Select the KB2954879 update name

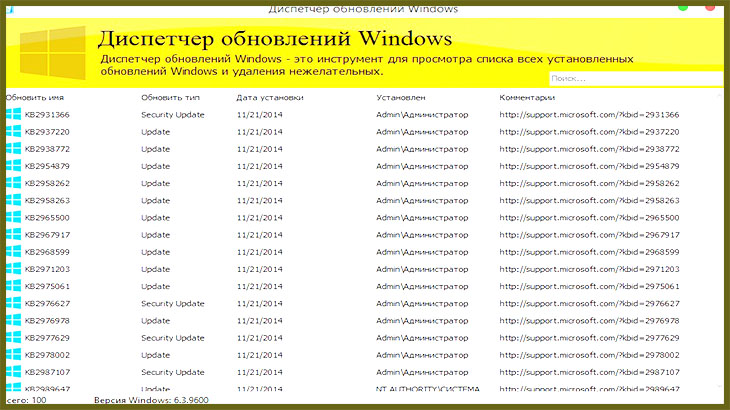pyautogui.click(x=47, y=166)
